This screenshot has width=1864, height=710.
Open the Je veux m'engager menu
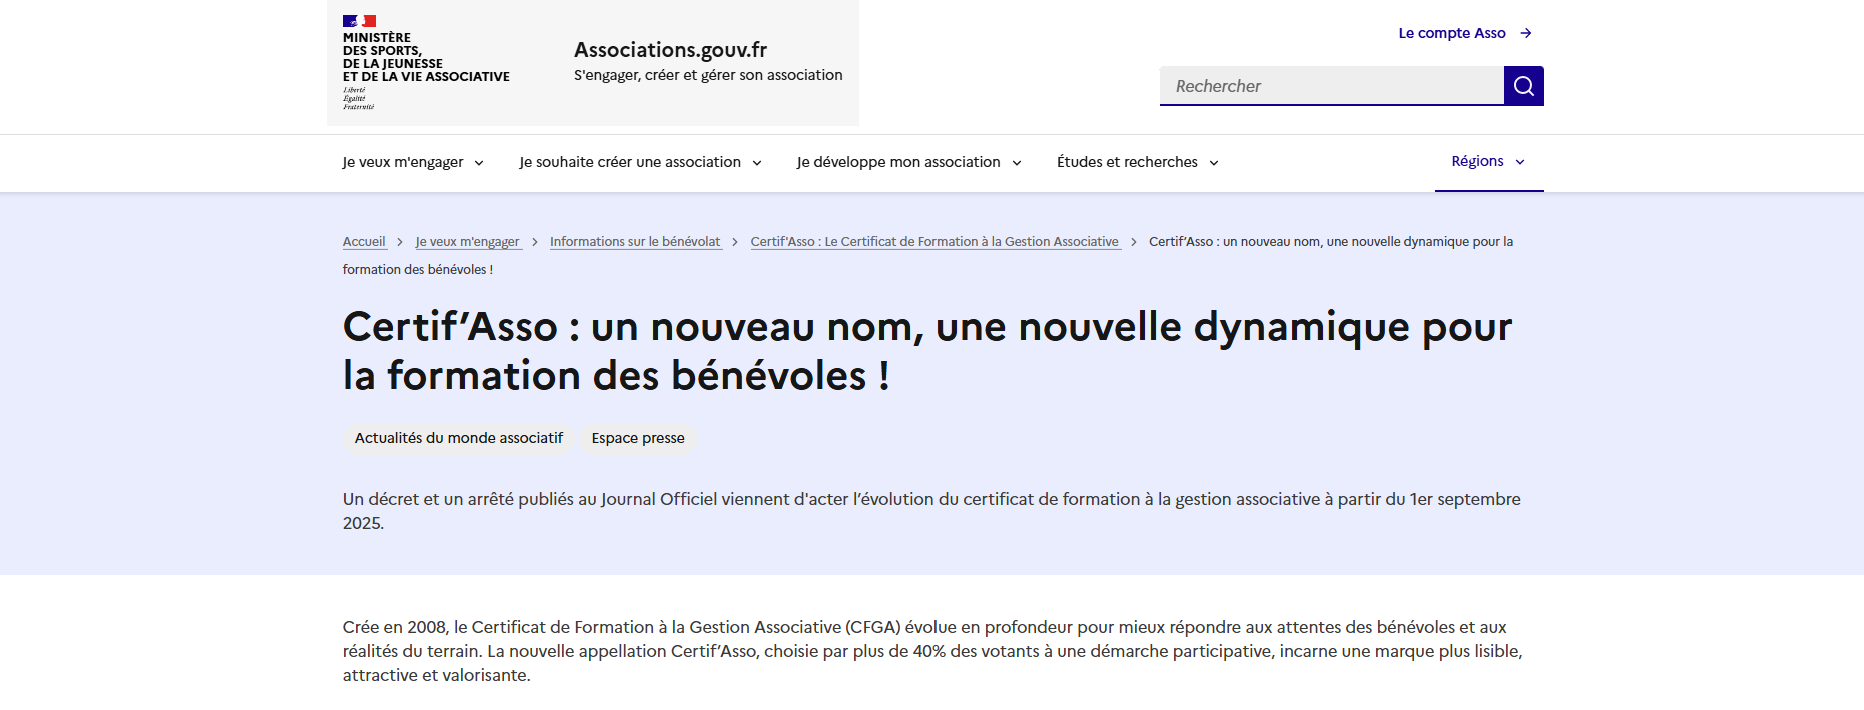tap(412, 162)
